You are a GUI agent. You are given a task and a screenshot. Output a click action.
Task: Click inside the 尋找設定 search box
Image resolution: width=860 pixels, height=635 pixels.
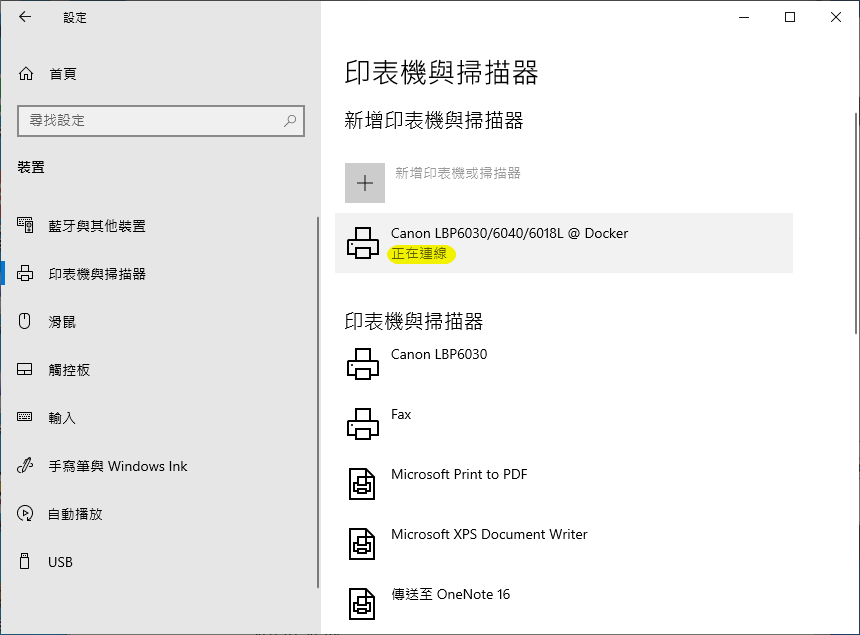click(150, 121)
